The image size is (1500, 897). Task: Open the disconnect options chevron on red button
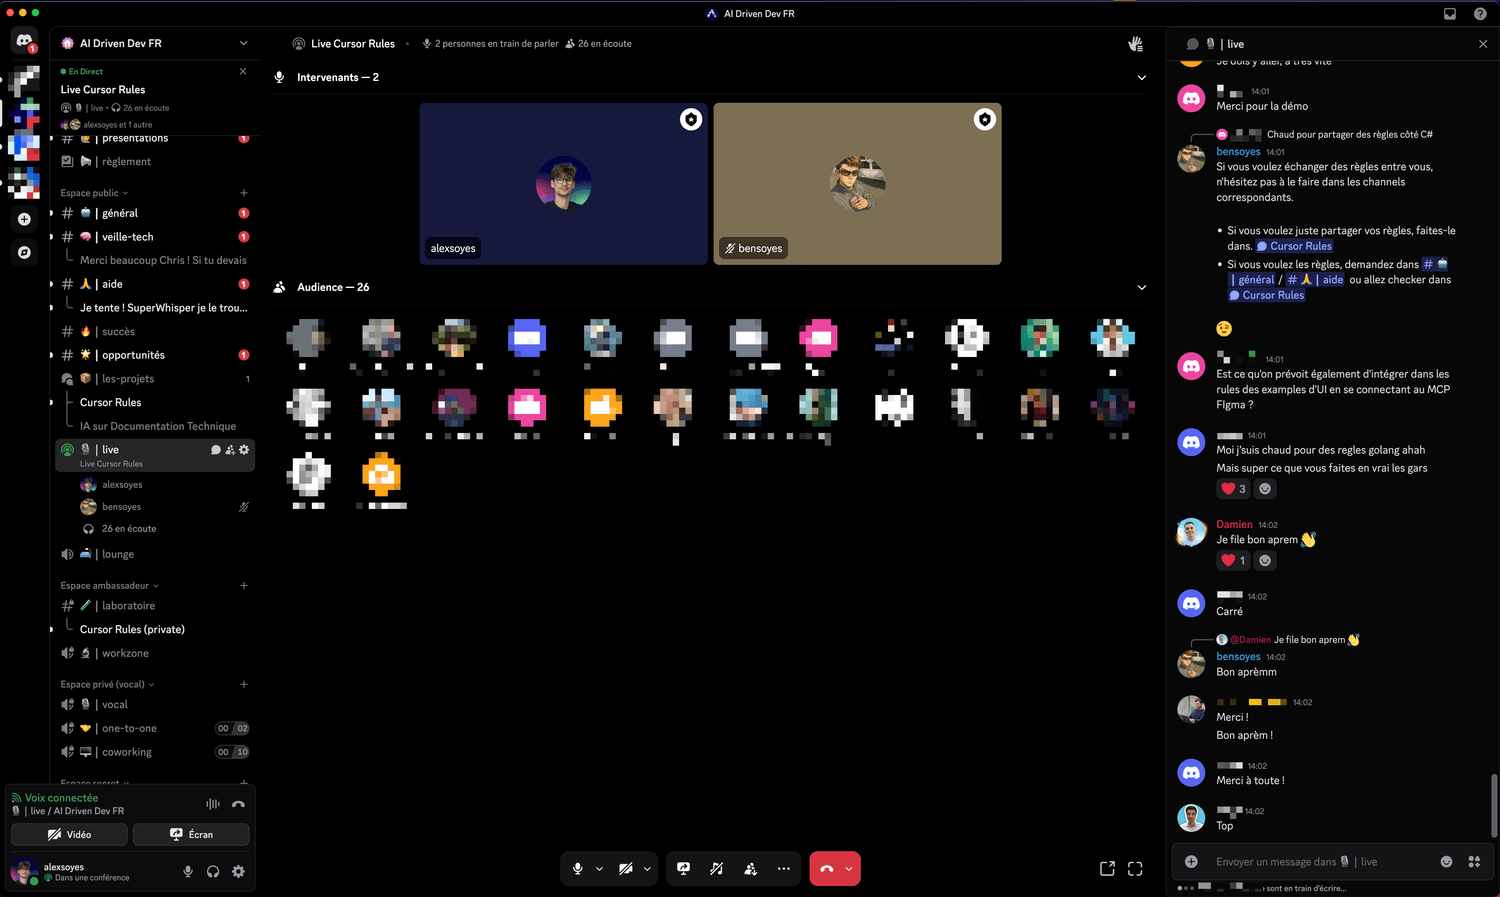[849, 868]
